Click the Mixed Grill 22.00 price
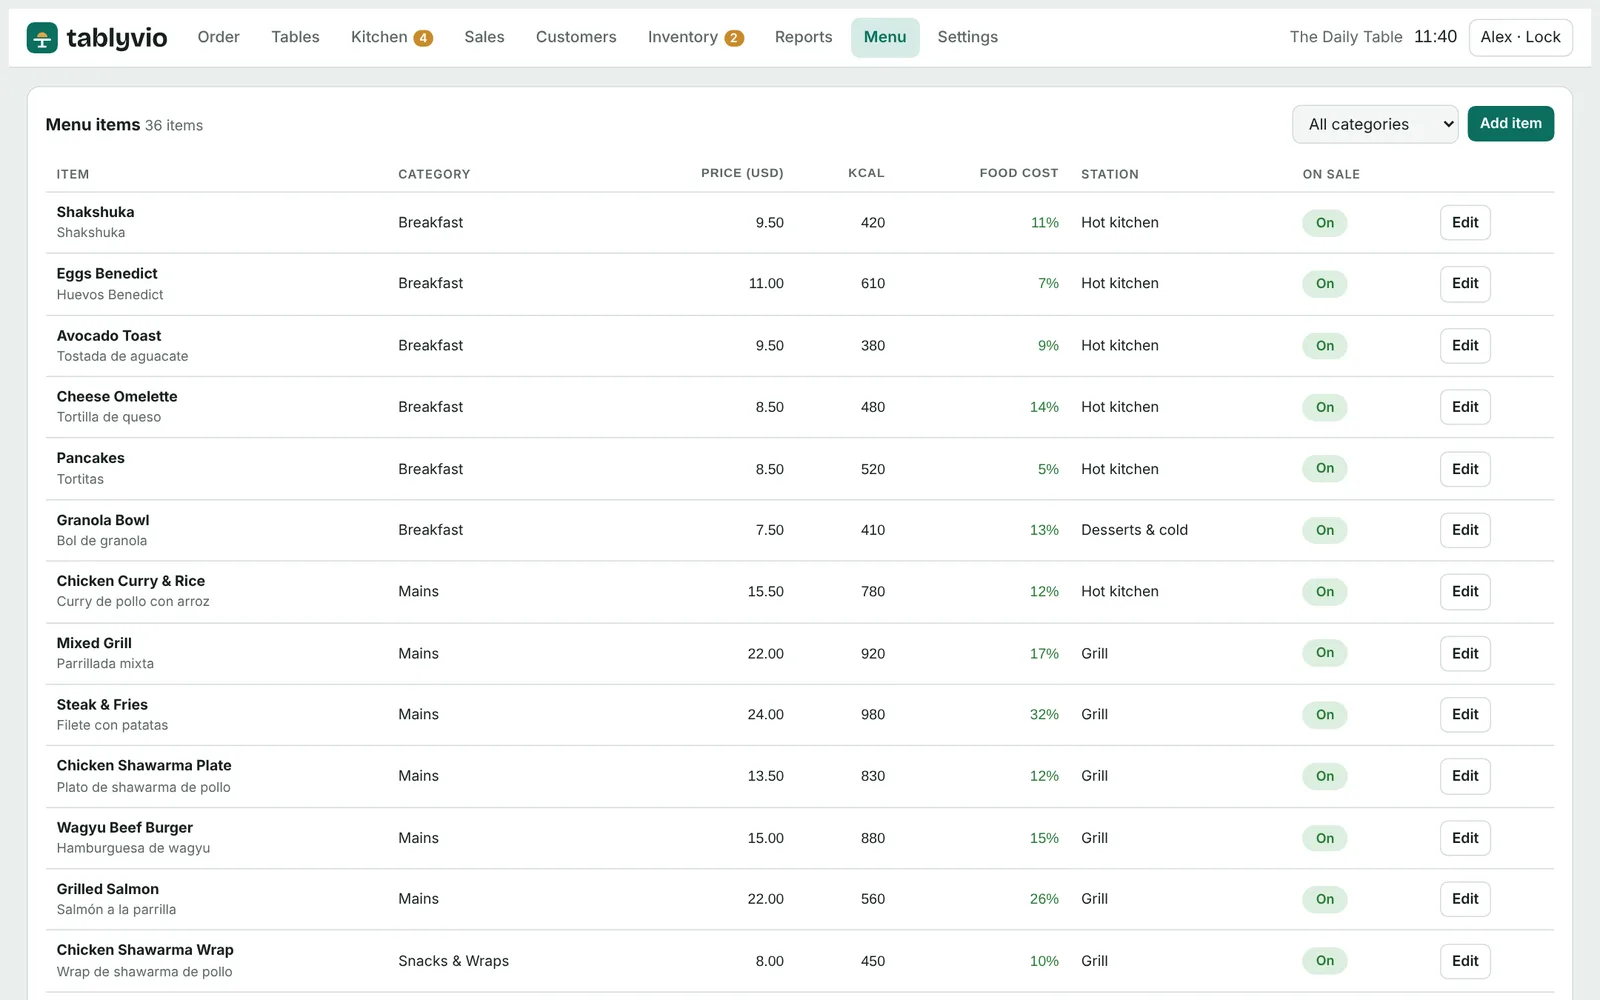This screenshot has height=1000, width=1600. tap(765, 654)
